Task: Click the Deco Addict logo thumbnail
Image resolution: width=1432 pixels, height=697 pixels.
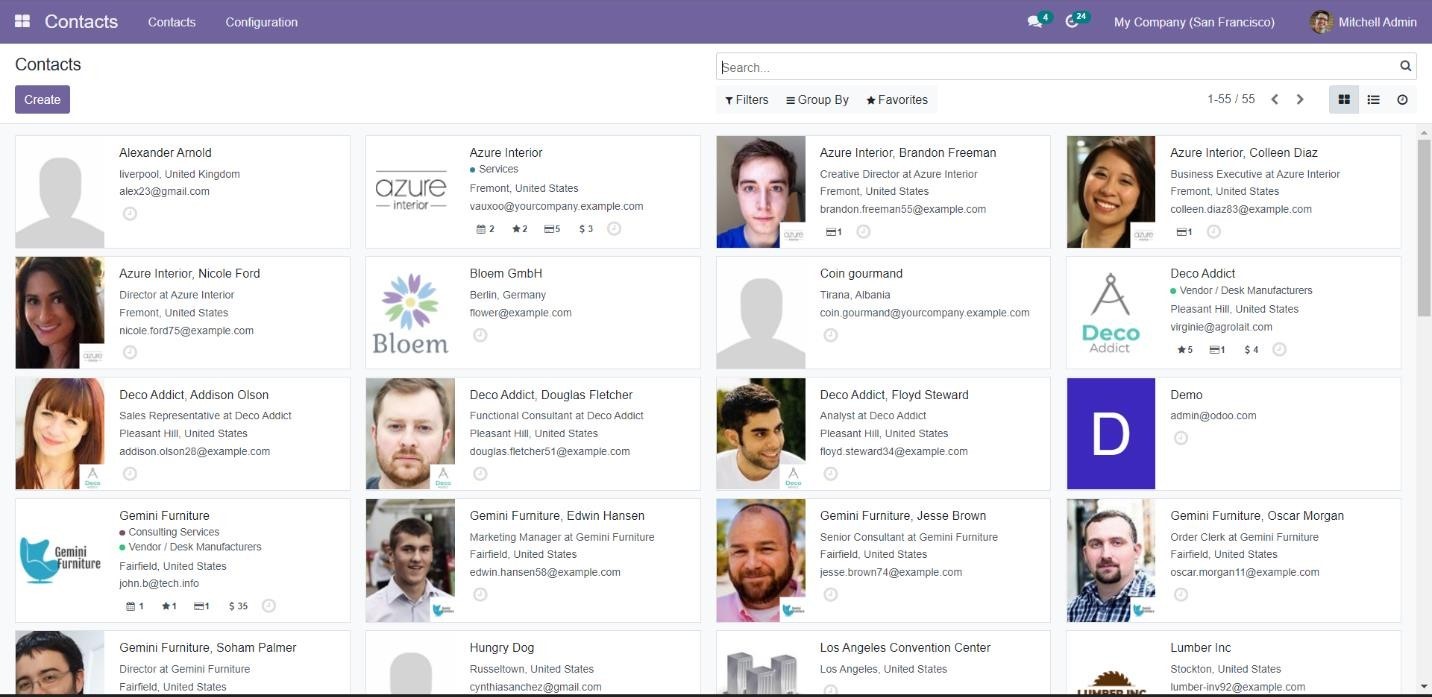Action: pyautogui.click(x=1111, y=313)
